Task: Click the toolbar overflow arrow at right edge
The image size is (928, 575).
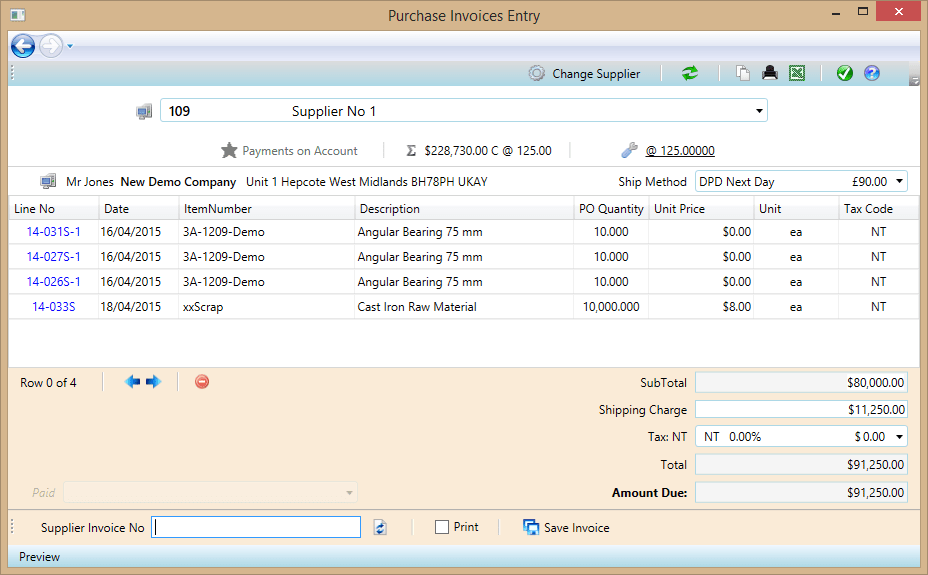Action: [x=914, y=80]
